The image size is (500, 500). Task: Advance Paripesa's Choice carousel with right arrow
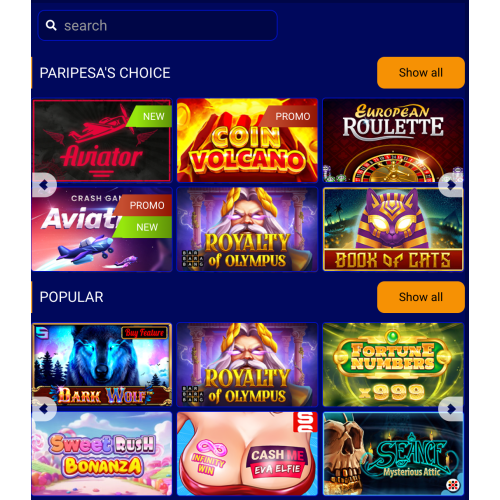[451, 185]
